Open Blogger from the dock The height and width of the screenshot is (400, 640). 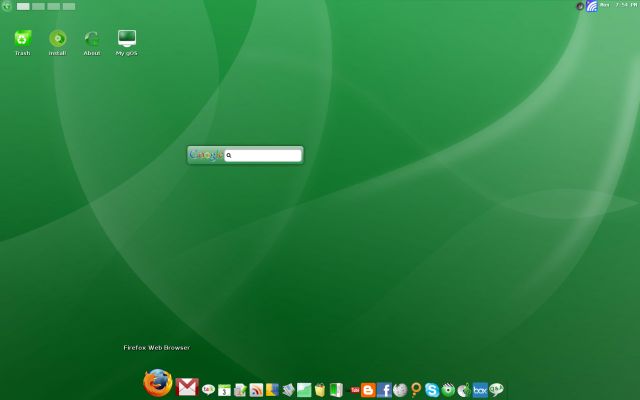click(368, 390)
